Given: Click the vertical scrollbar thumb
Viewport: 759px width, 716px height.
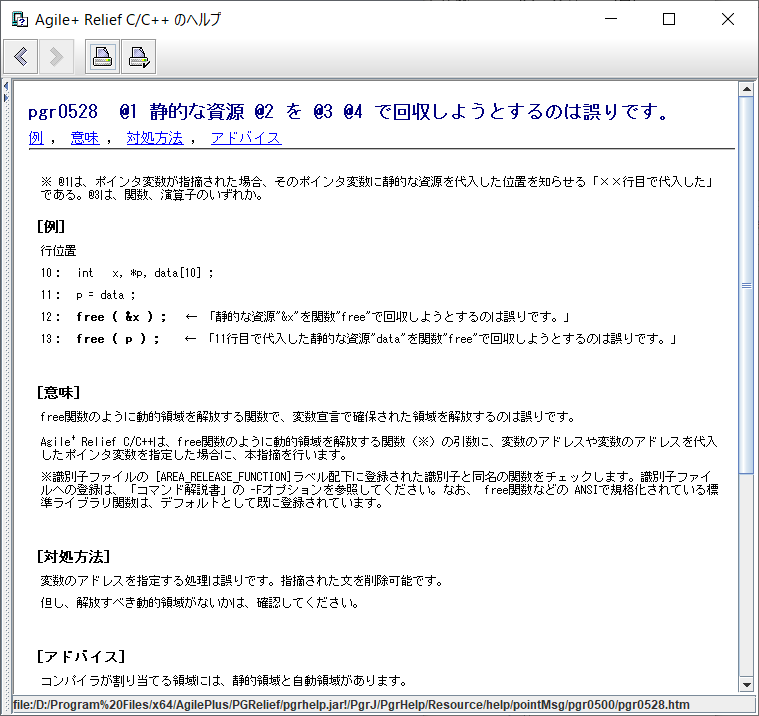Looking at the screenshot, I should (x=746, y=285).
